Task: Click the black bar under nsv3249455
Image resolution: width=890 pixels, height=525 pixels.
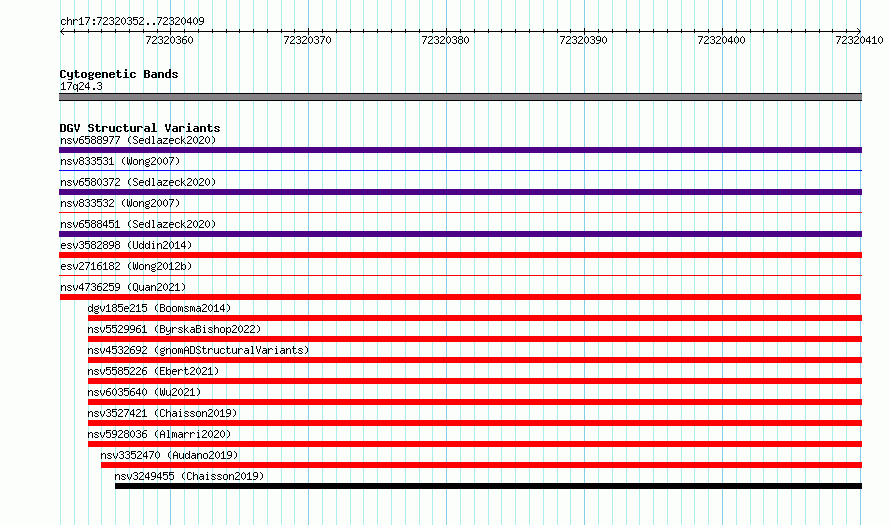Action: (488, 486)
